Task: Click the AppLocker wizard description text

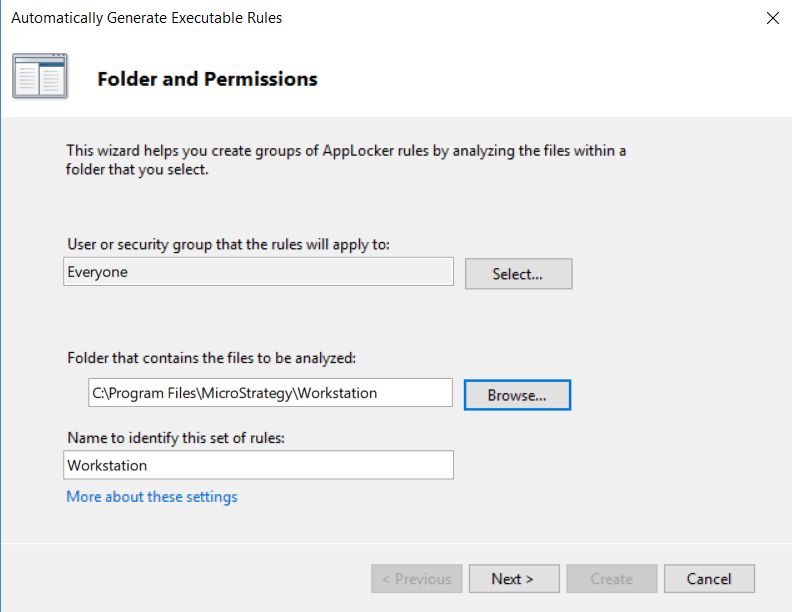Action: 345,160
